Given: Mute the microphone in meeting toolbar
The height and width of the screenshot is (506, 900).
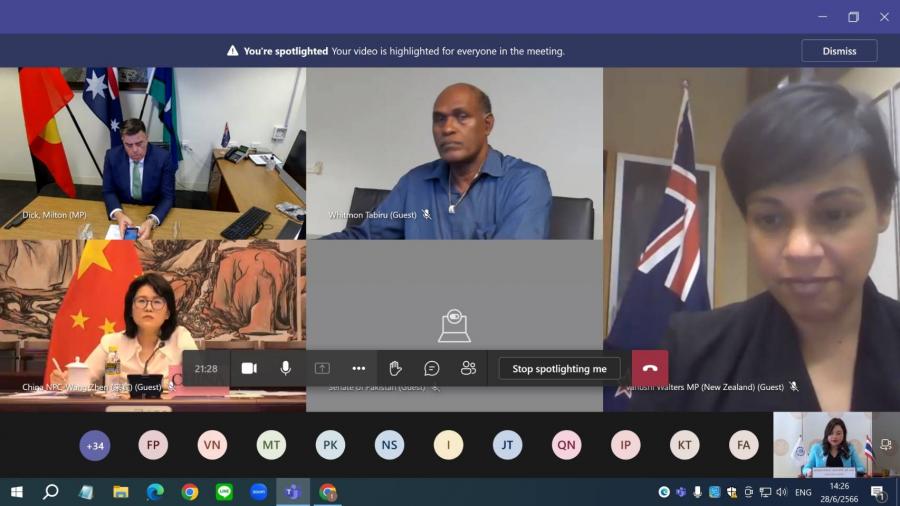Looking at the screenshot, I should click(286, 368).
